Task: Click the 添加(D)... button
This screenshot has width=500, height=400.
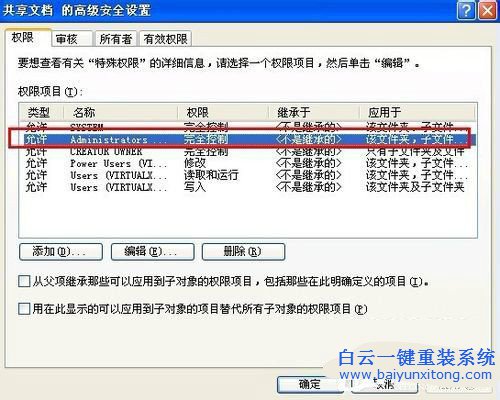Action: click(61, 252)
